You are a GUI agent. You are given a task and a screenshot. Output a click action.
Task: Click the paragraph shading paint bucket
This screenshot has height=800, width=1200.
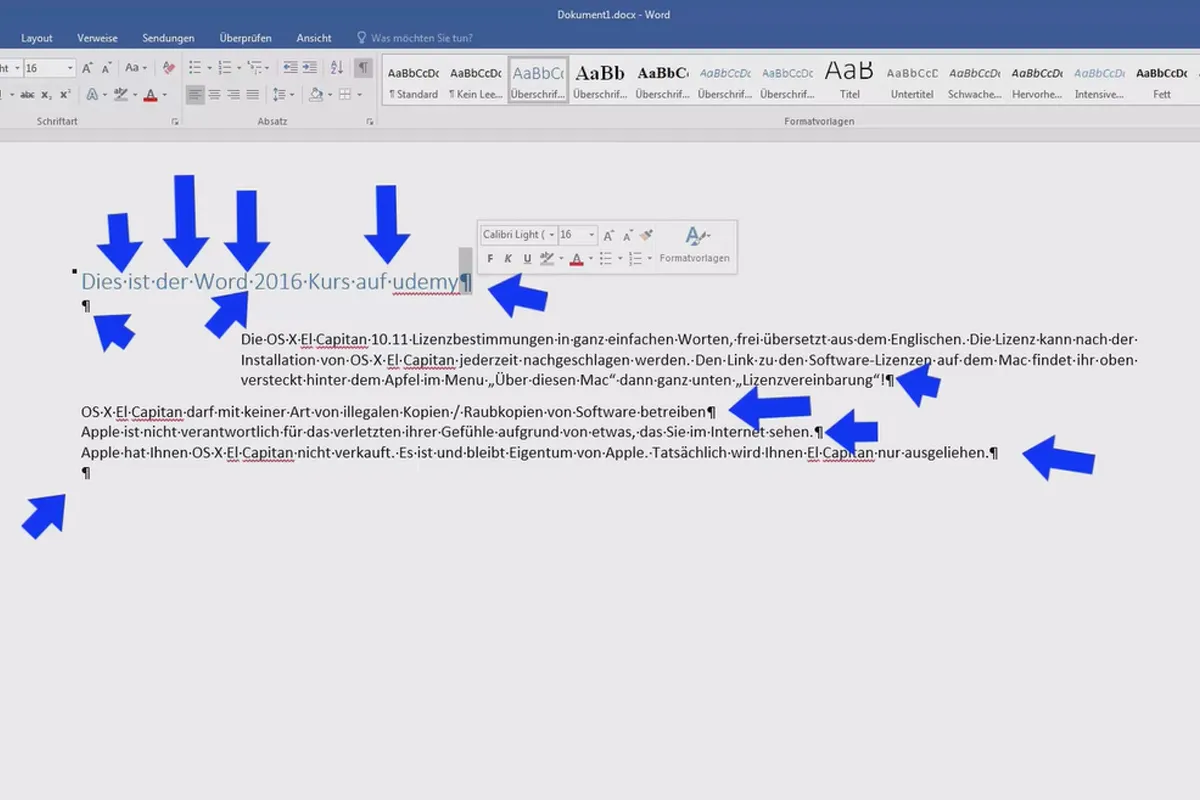[x=316, y=94]
